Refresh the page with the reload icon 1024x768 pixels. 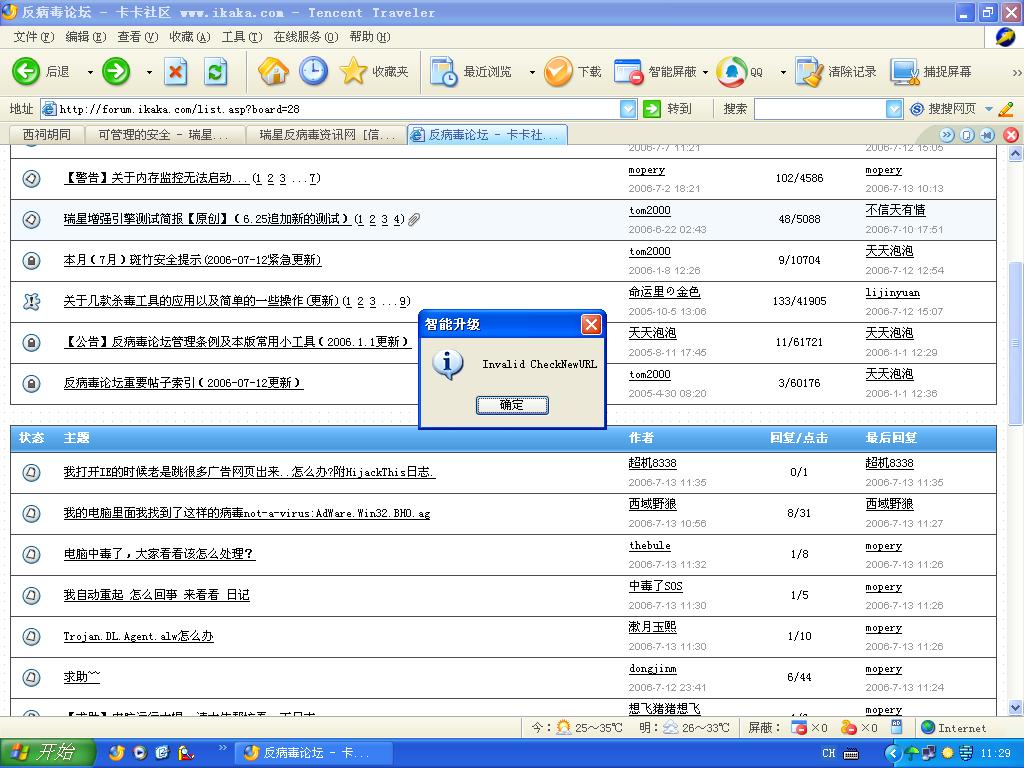point(215,71)
